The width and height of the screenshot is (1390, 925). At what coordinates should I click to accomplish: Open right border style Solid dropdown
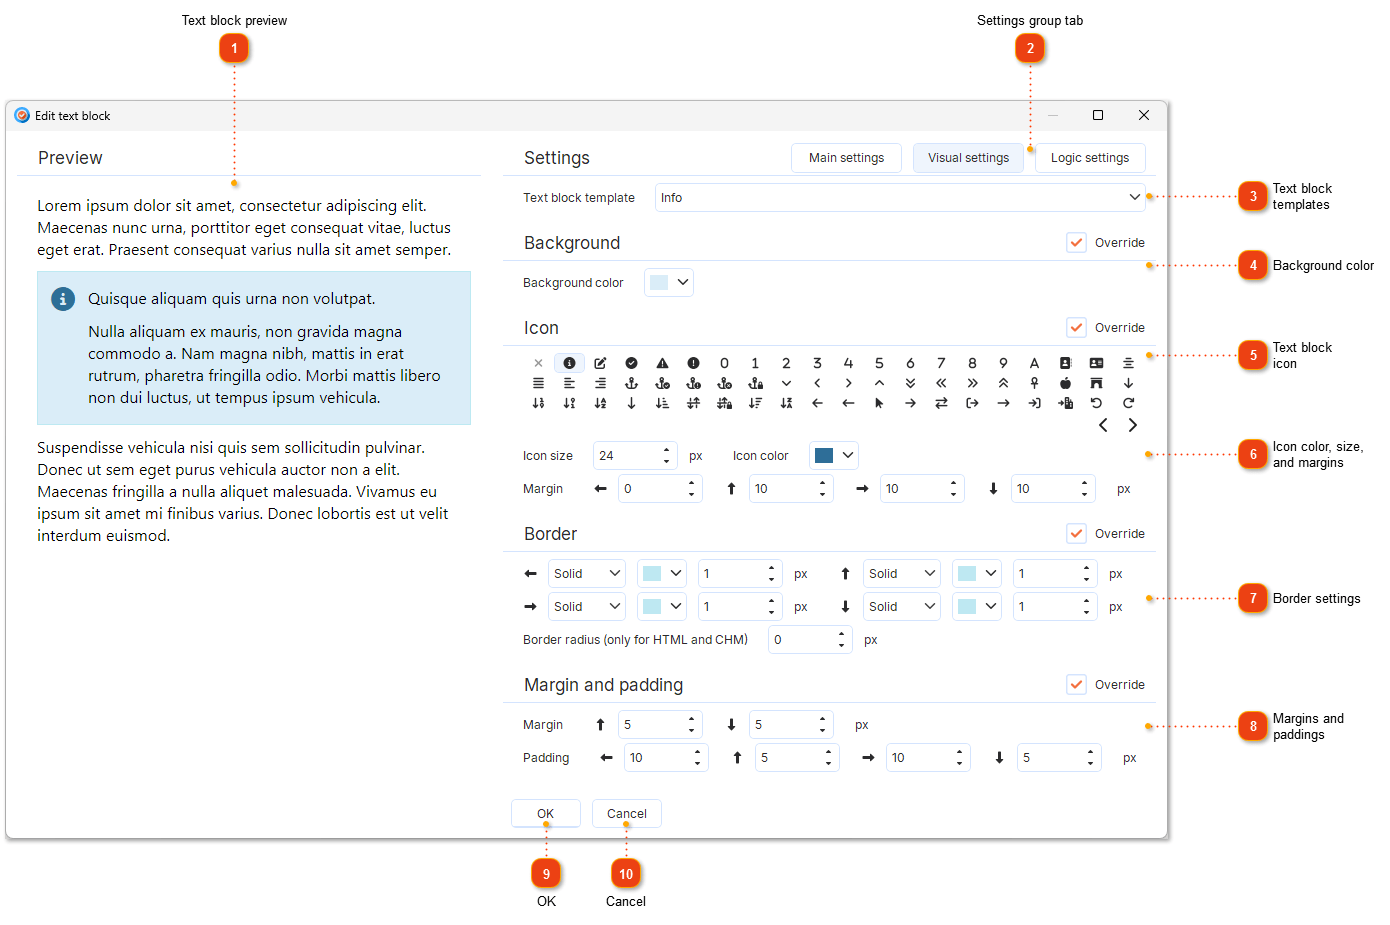[587, 606]
